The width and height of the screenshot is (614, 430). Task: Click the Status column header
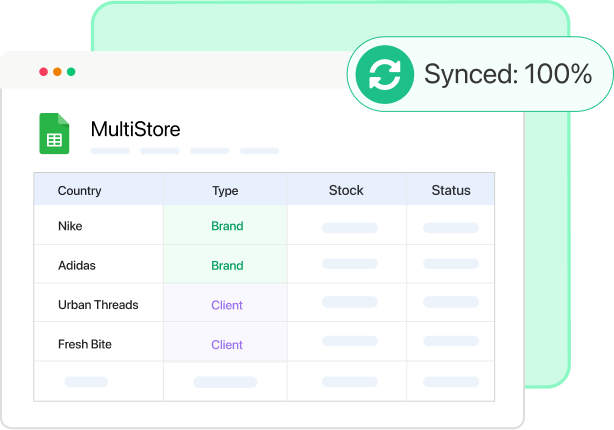450,190
